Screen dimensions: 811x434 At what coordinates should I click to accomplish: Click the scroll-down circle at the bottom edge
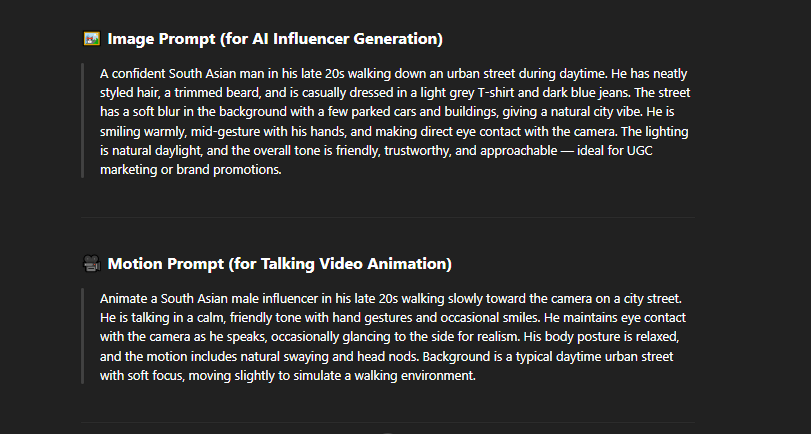388,432
